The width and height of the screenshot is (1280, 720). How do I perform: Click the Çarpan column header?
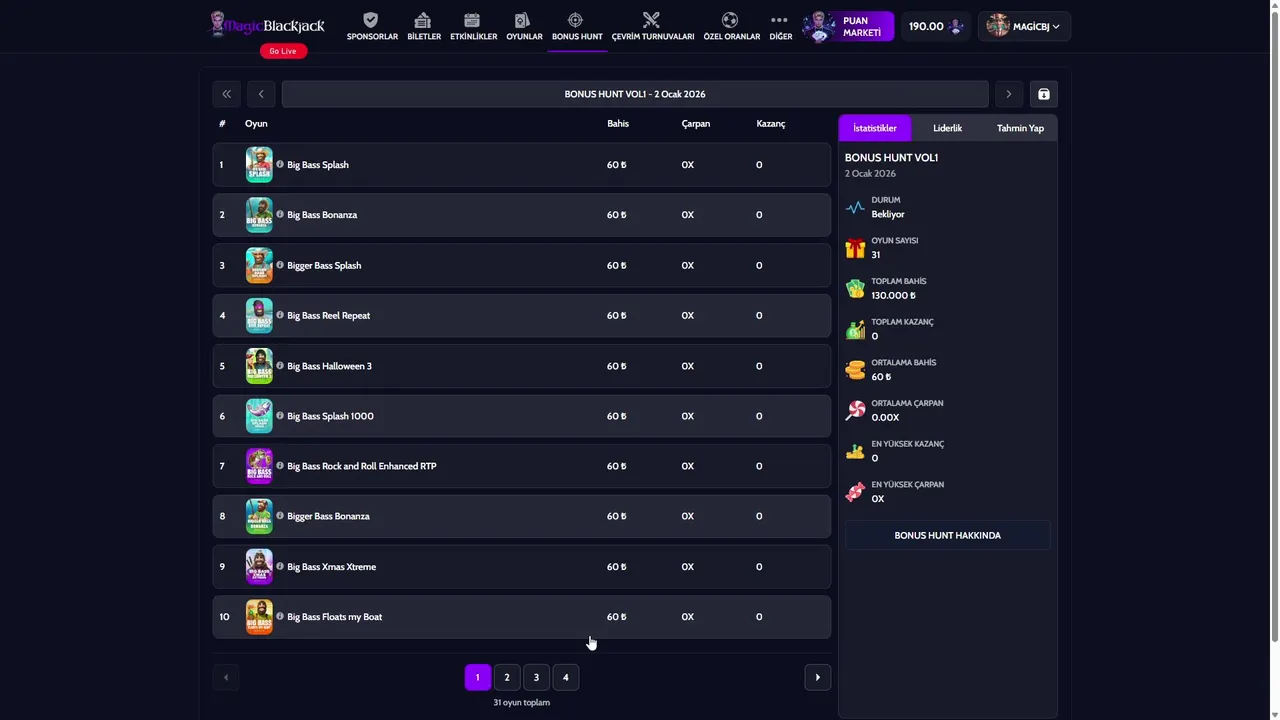696,124
